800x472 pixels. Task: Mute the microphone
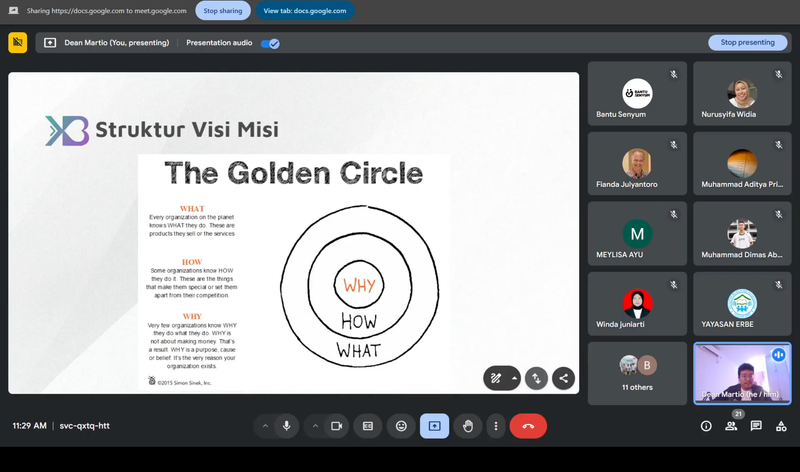[x=287, y=426]
